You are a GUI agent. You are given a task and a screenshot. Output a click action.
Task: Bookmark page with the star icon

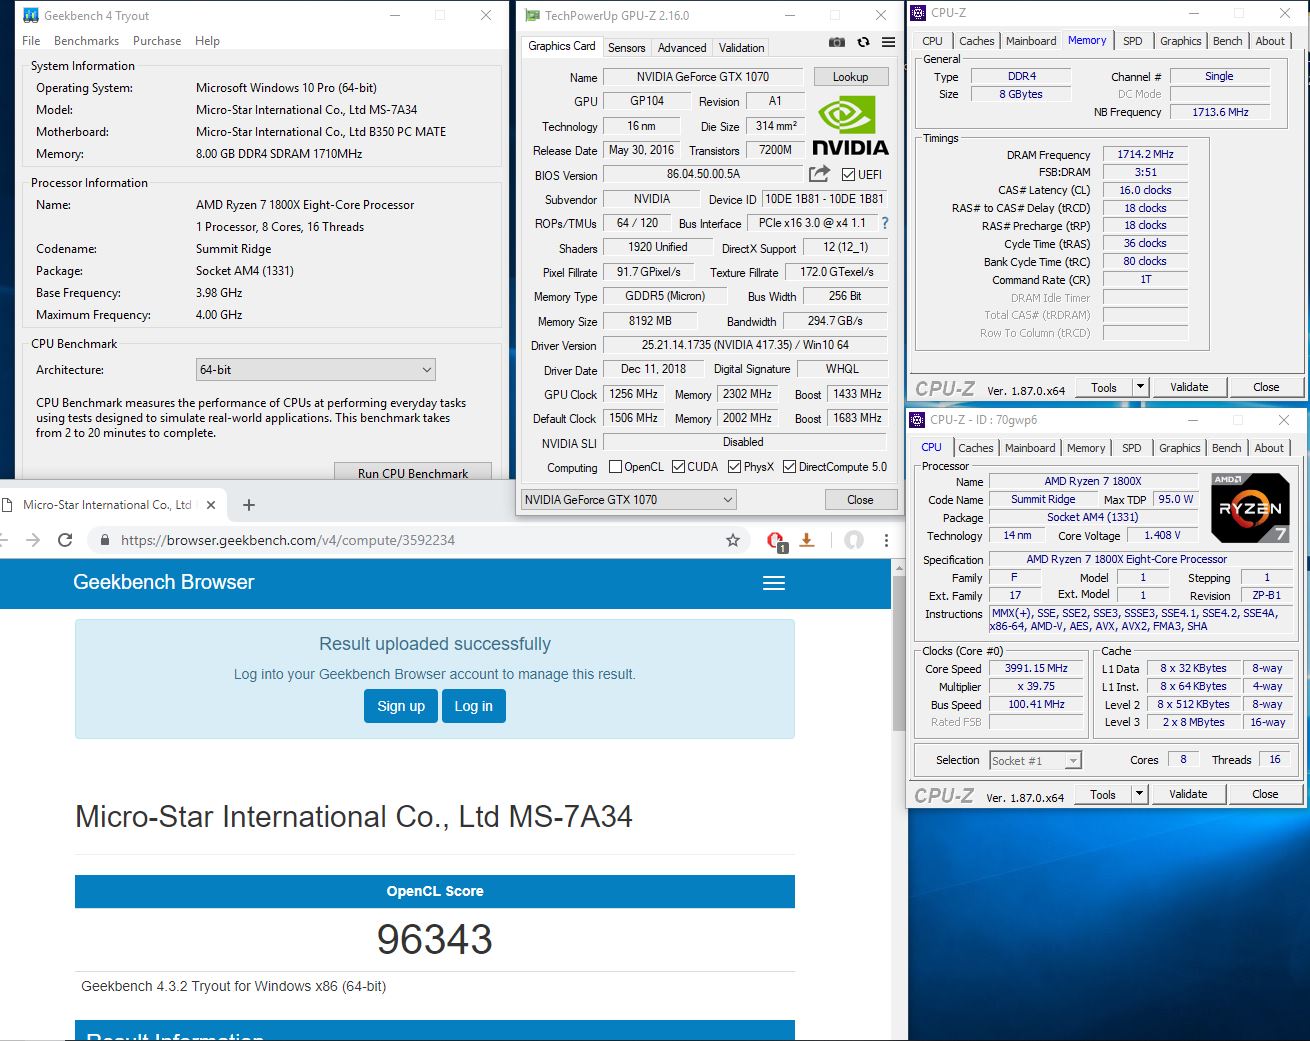733,540
